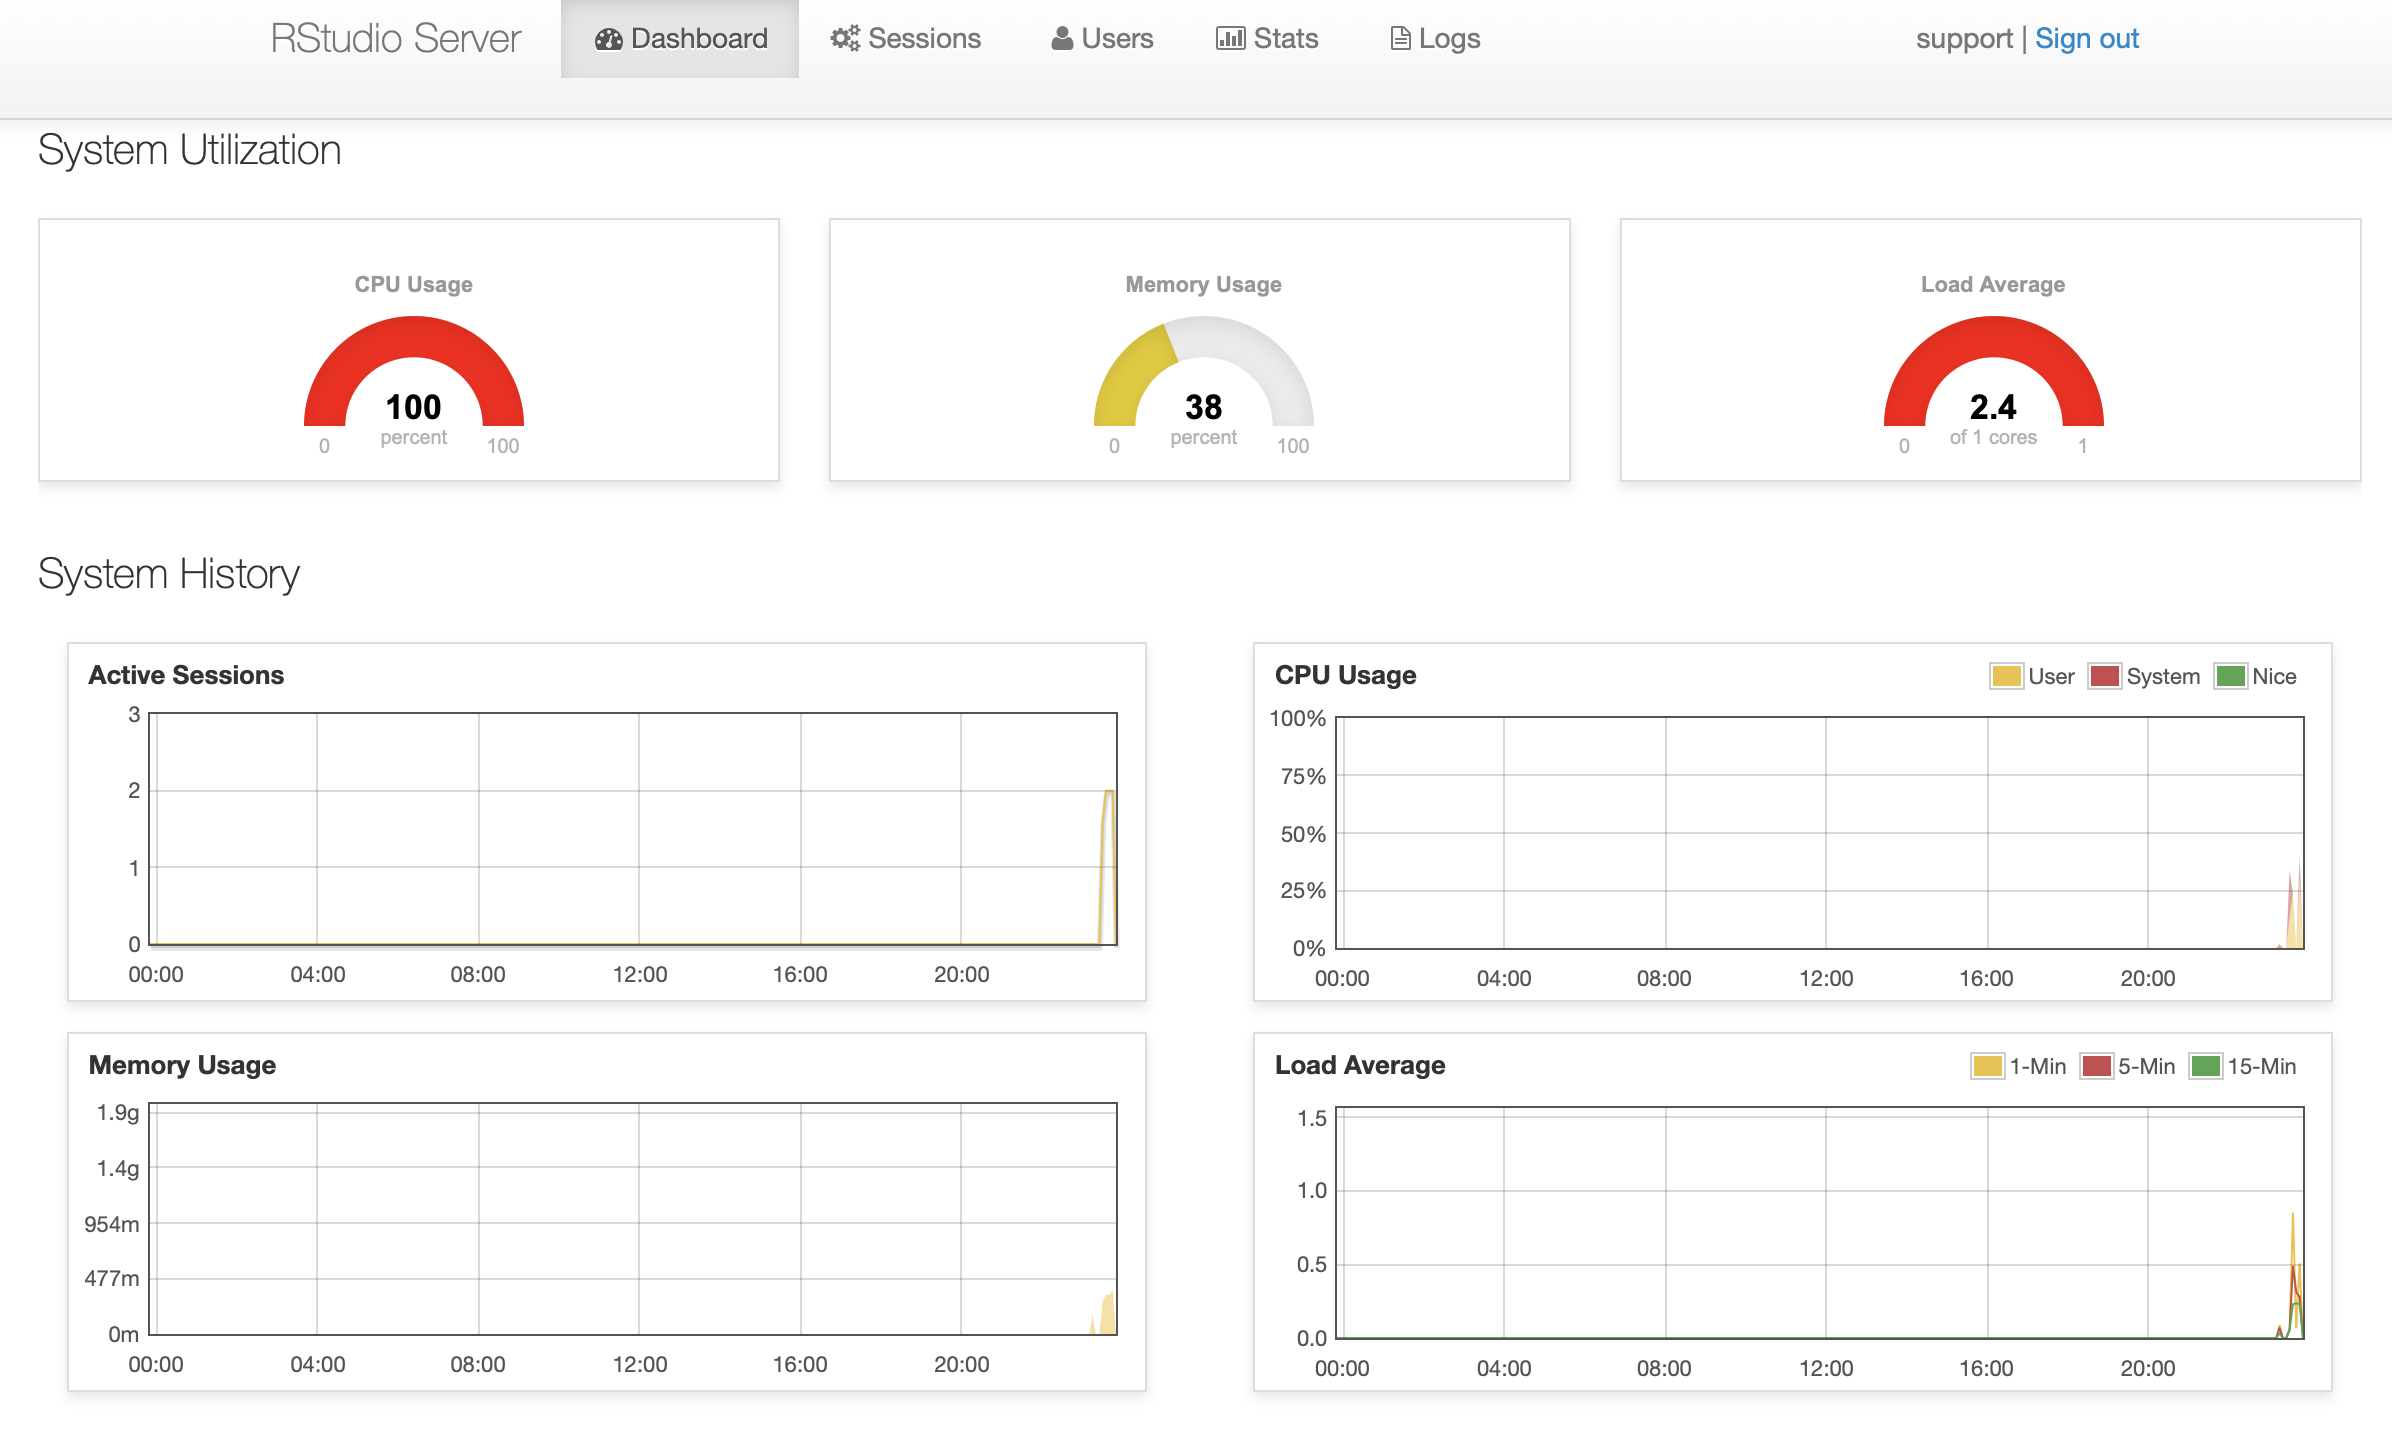Click the 75% axis label in CPU chart
This screenshot has width=2392, height=1440.
click(1303, 777)
